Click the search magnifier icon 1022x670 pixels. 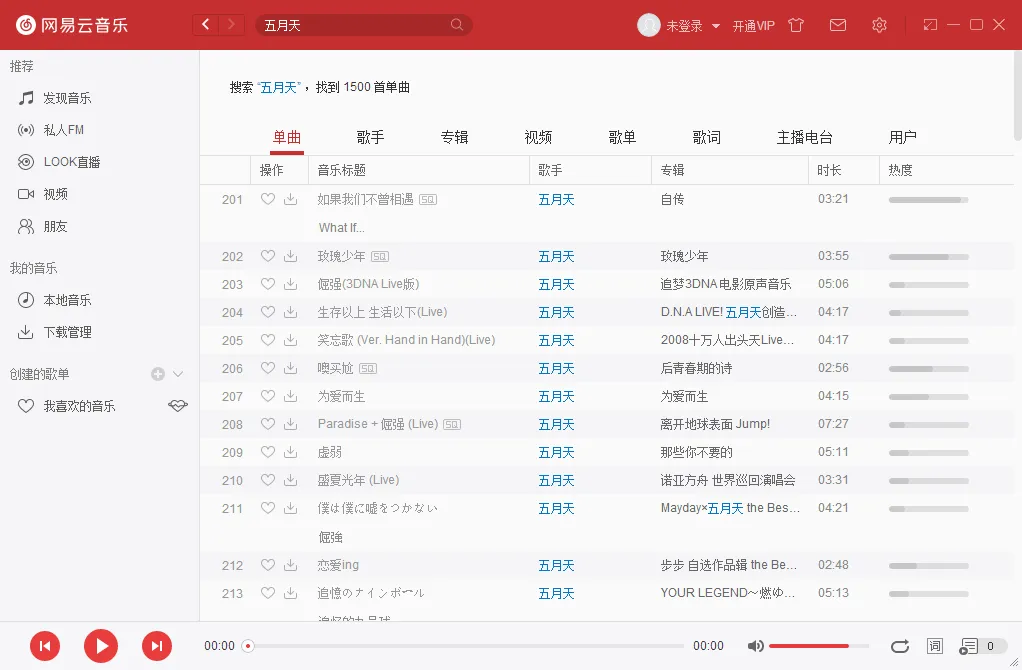pyautogui.click(x=457, y=25)
